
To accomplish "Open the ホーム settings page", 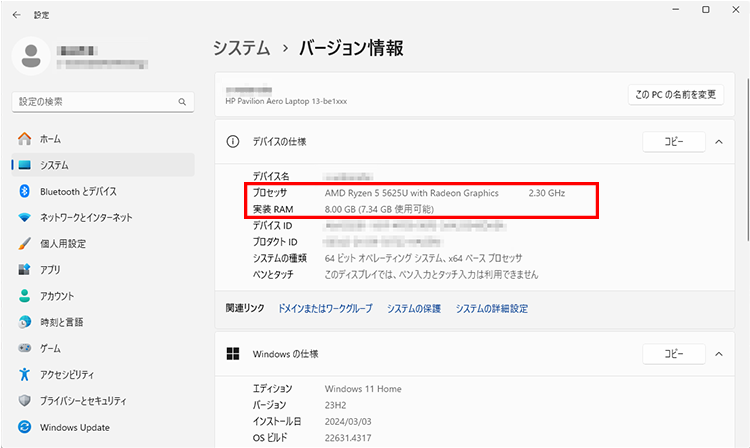I will coord(103,139).
